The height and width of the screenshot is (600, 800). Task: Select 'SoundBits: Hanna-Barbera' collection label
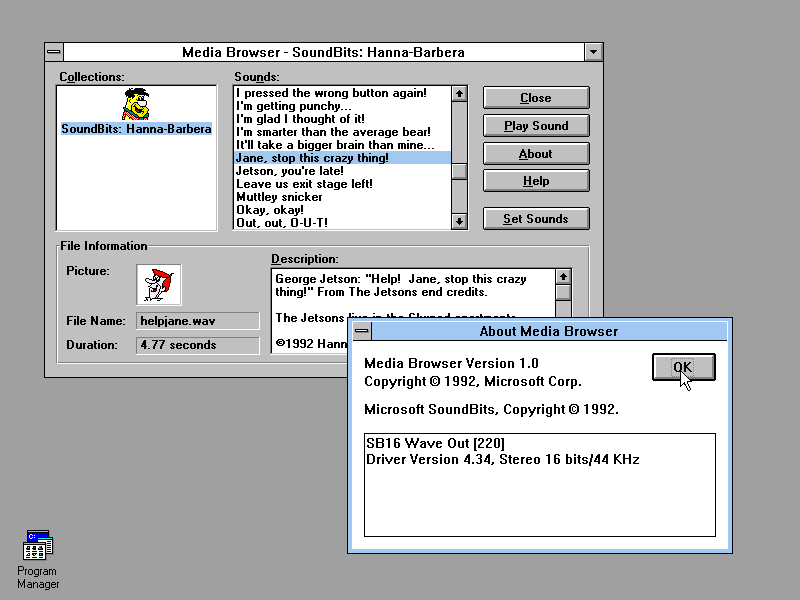pyautogui.click(x=136, y=129)
